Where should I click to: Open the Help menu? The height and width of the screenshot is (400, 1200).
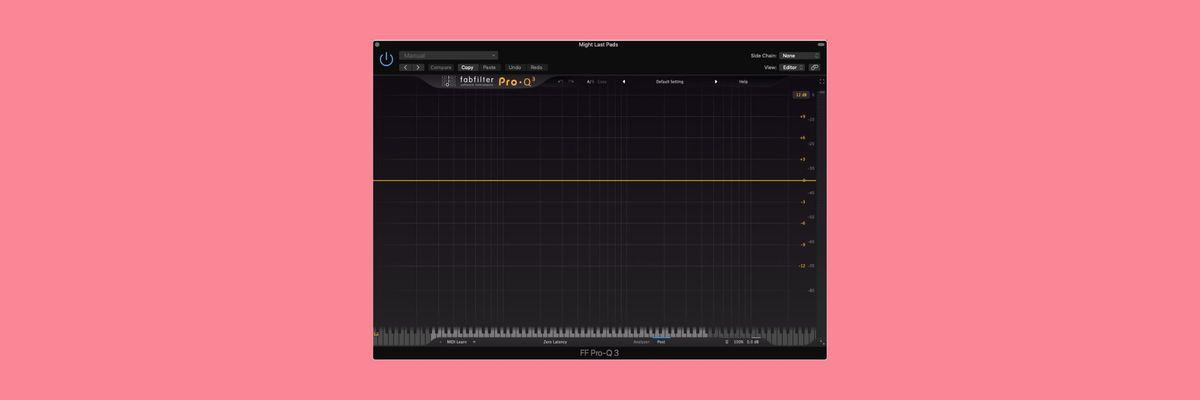[743, 81]
